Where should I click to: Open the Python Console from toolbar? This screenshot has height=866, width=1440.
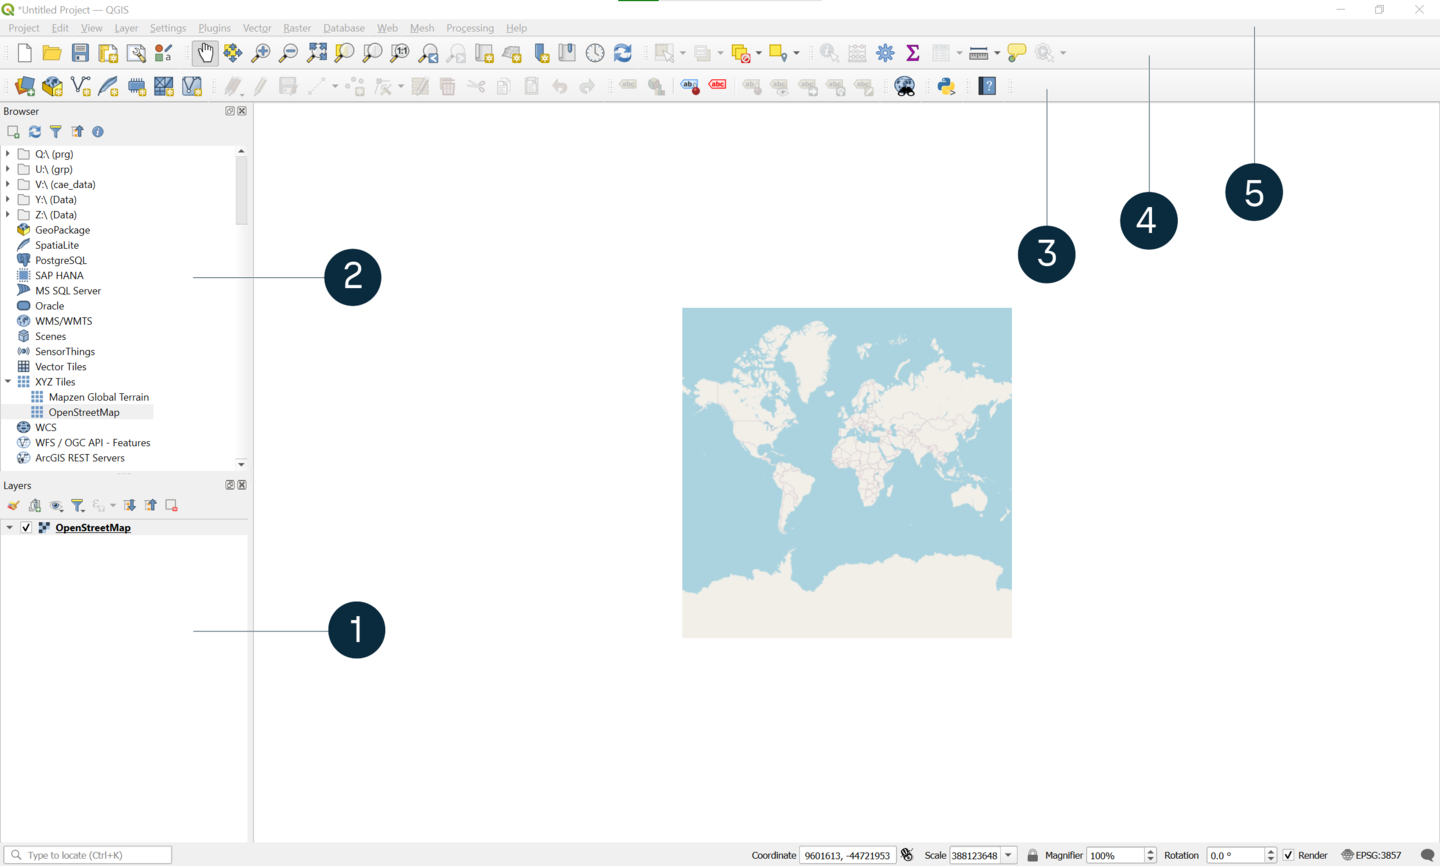(946, 87)
